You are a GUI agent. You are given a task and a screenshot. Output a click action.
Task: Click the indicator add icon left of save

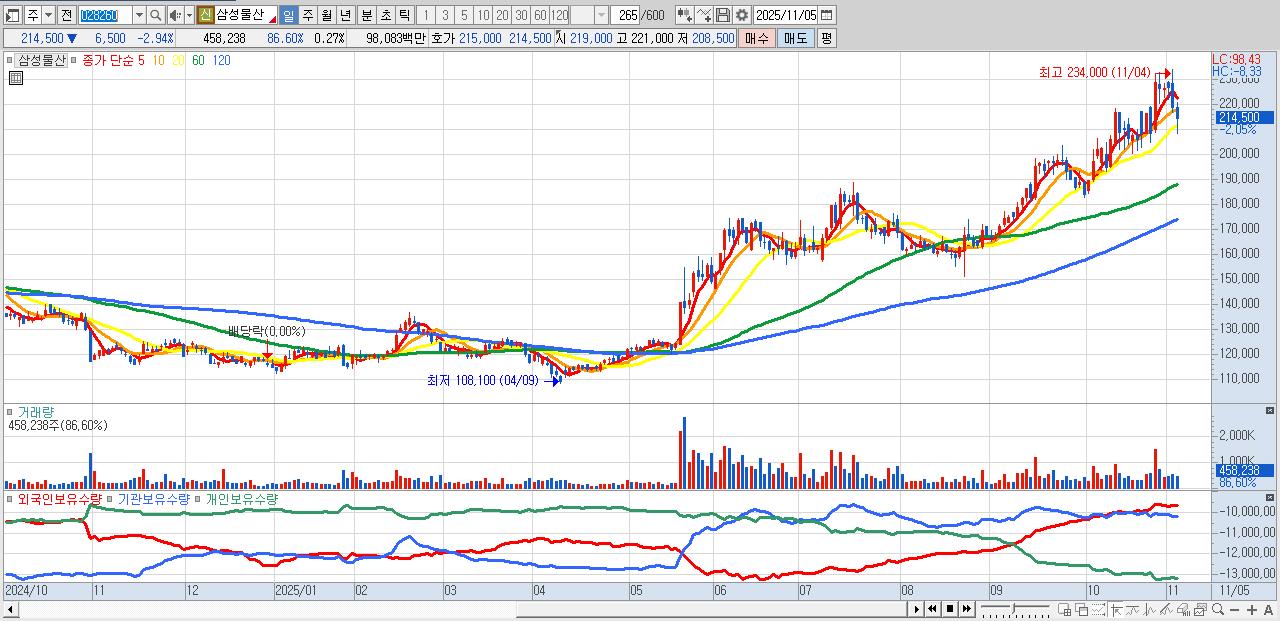(x=704, y=15)
